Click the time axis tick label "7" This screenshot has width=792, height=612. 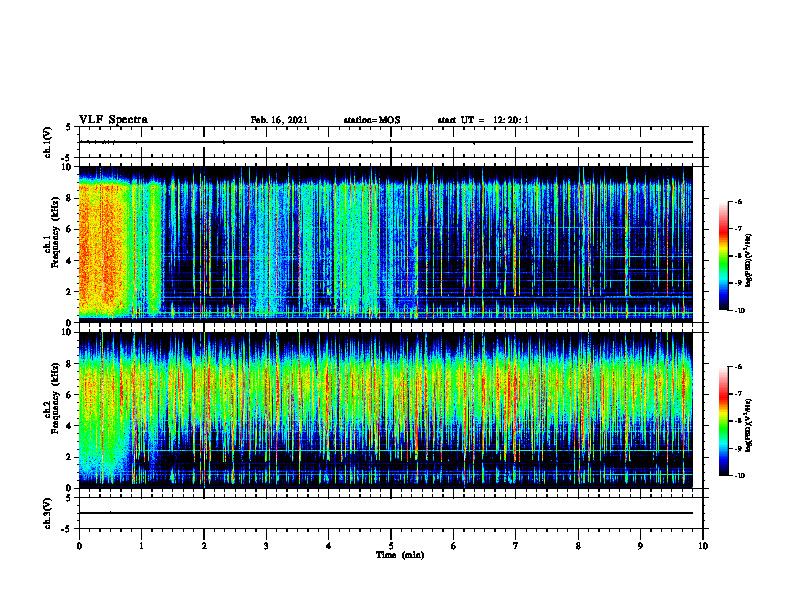(516, 546)
